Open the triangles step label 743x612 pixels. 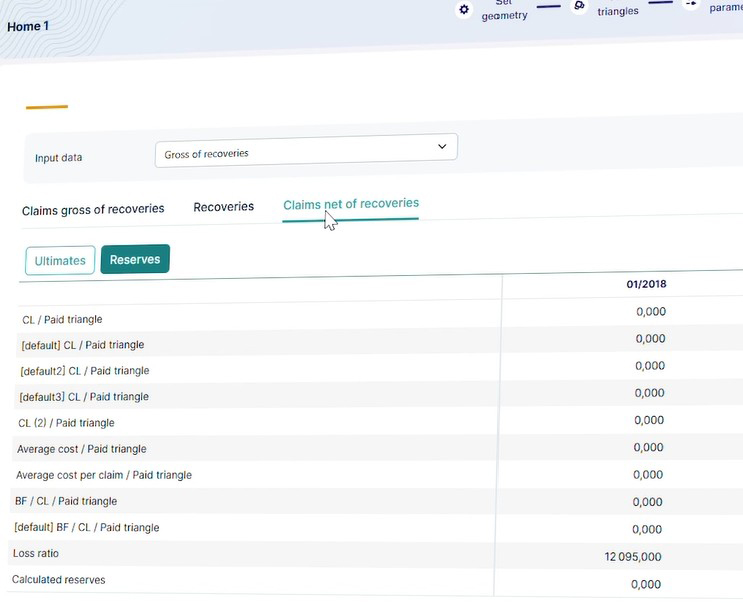[617, 11]
